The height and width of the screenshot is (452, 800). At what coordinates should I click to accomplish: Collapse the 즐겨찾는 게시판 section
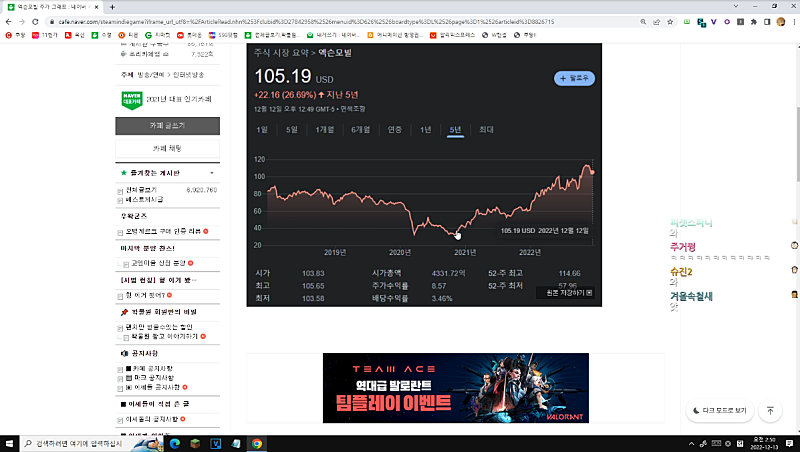(212, 173)
